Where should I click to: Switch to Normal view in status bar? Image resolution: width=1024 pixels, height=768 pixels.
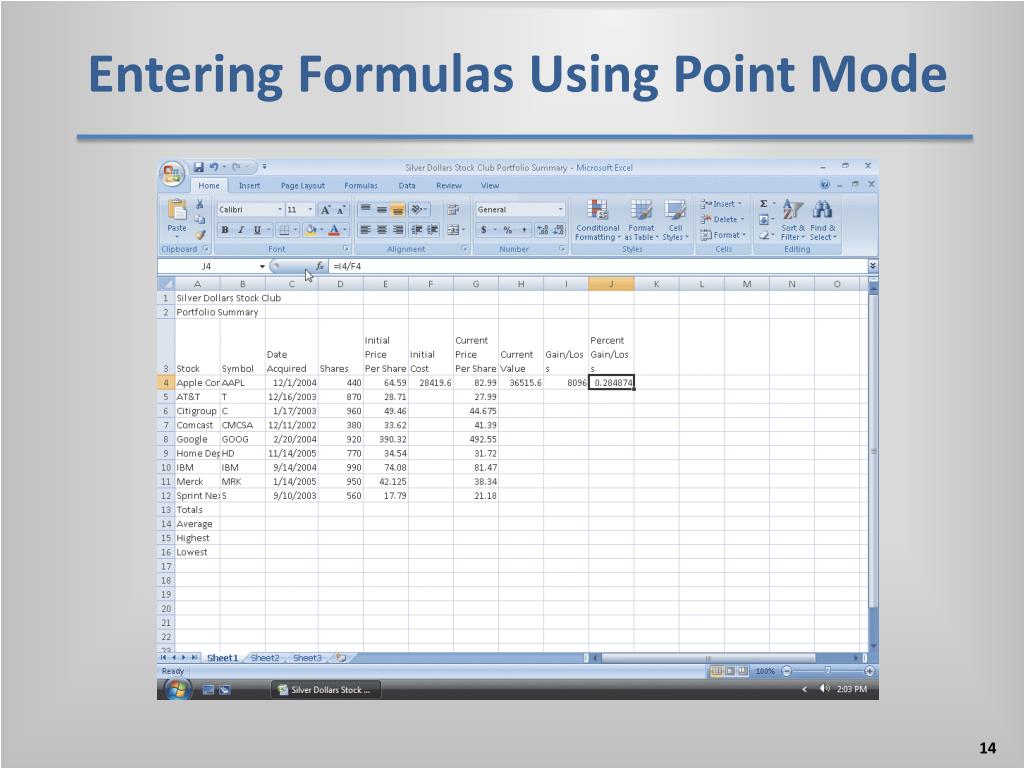click(716, 671)
